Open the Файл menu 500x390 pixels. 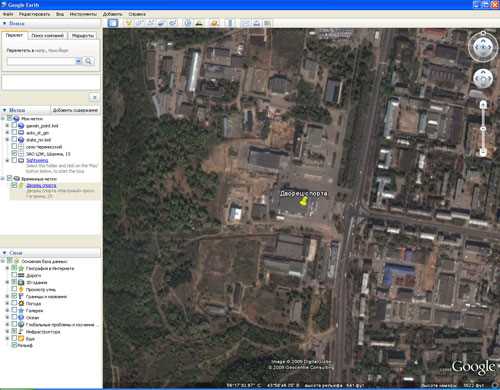point(8,14)
